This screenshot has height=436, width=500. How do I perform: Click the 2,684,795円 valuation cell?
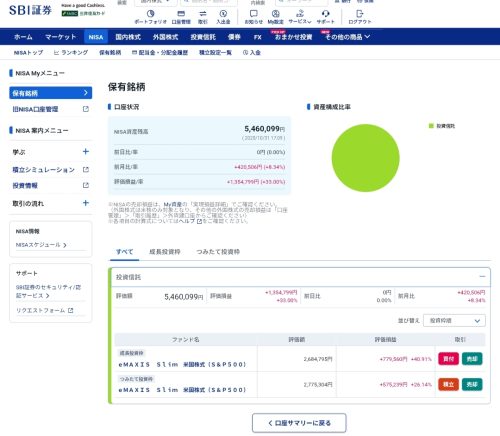tap(318, 359)
